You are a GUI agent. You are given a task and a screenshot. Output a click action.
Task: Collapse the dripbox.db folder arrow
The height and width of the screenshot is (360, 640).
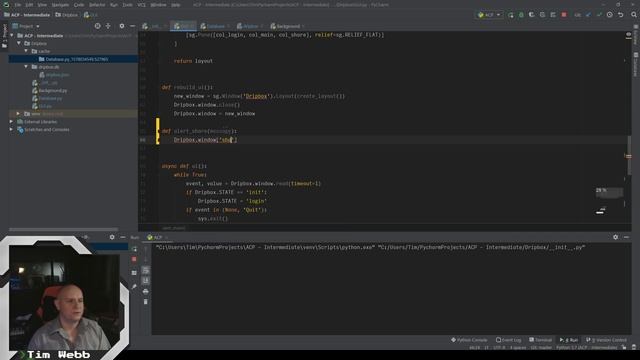tap(26, 67)
